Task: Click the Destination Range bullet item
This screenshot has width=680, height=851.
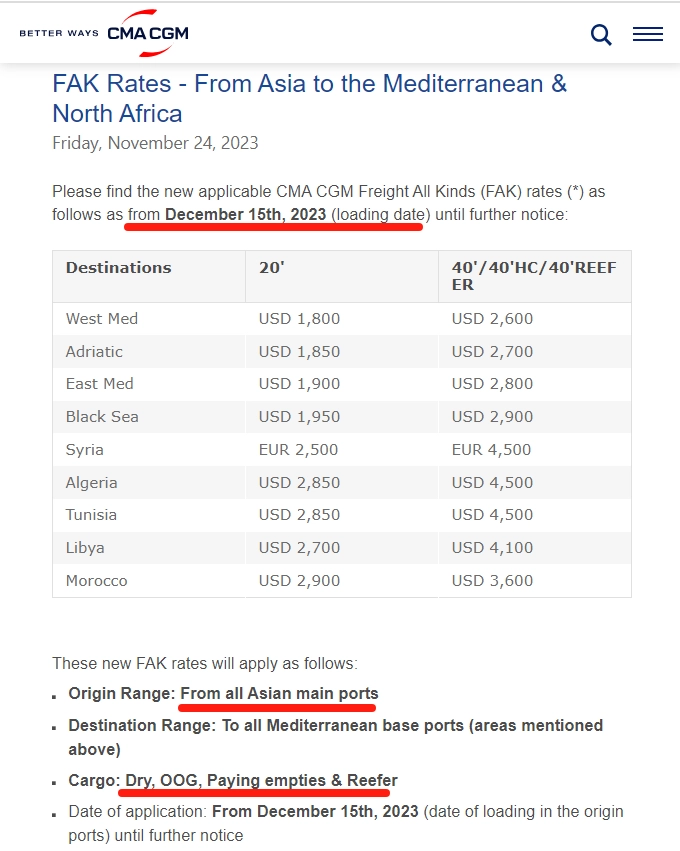Action: point(335,737)
